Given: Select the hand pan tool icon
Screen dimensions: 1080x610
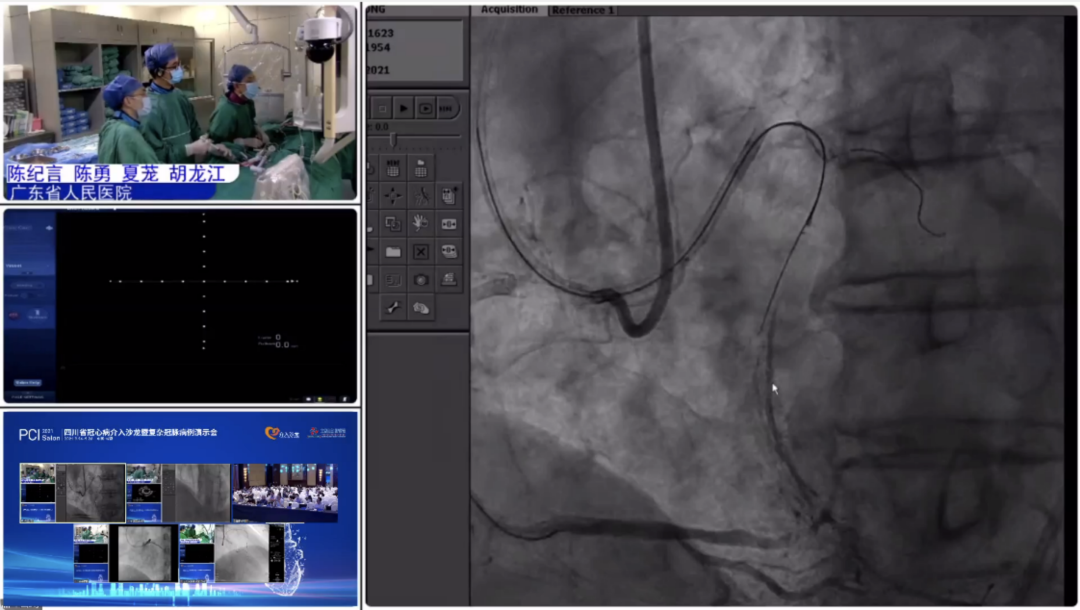Looking at the screenshot, I should click(421, 224).
